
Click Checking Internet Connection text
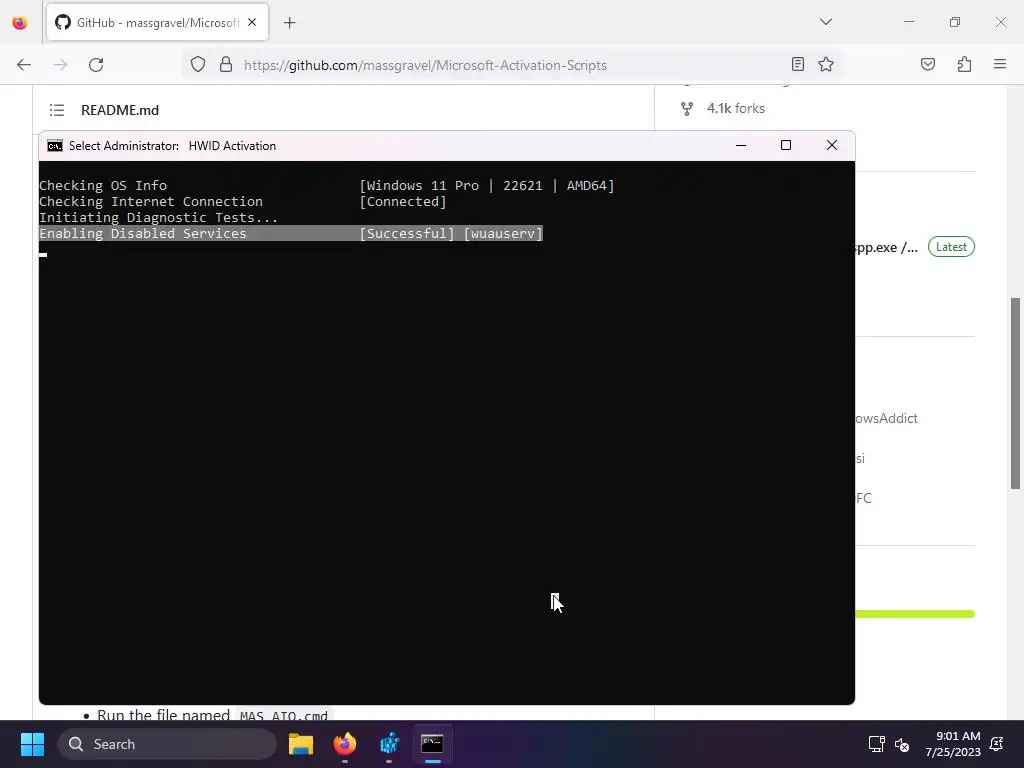[151, 201]
